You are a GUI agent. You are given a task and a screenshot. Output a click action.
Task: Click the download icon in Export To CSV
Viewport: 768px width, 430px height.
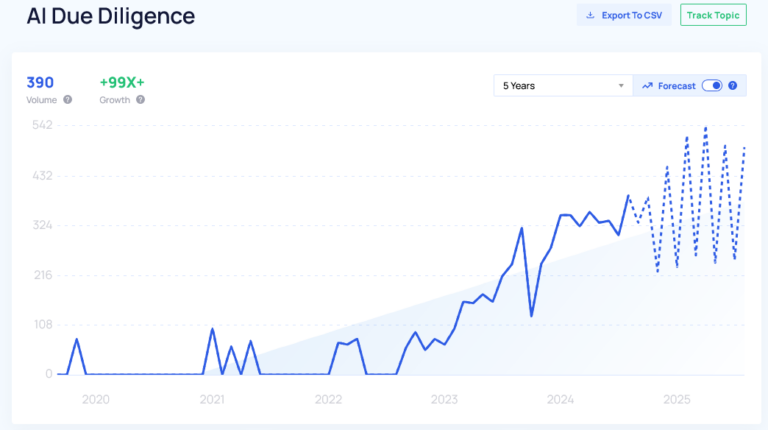tap(590, 15)
